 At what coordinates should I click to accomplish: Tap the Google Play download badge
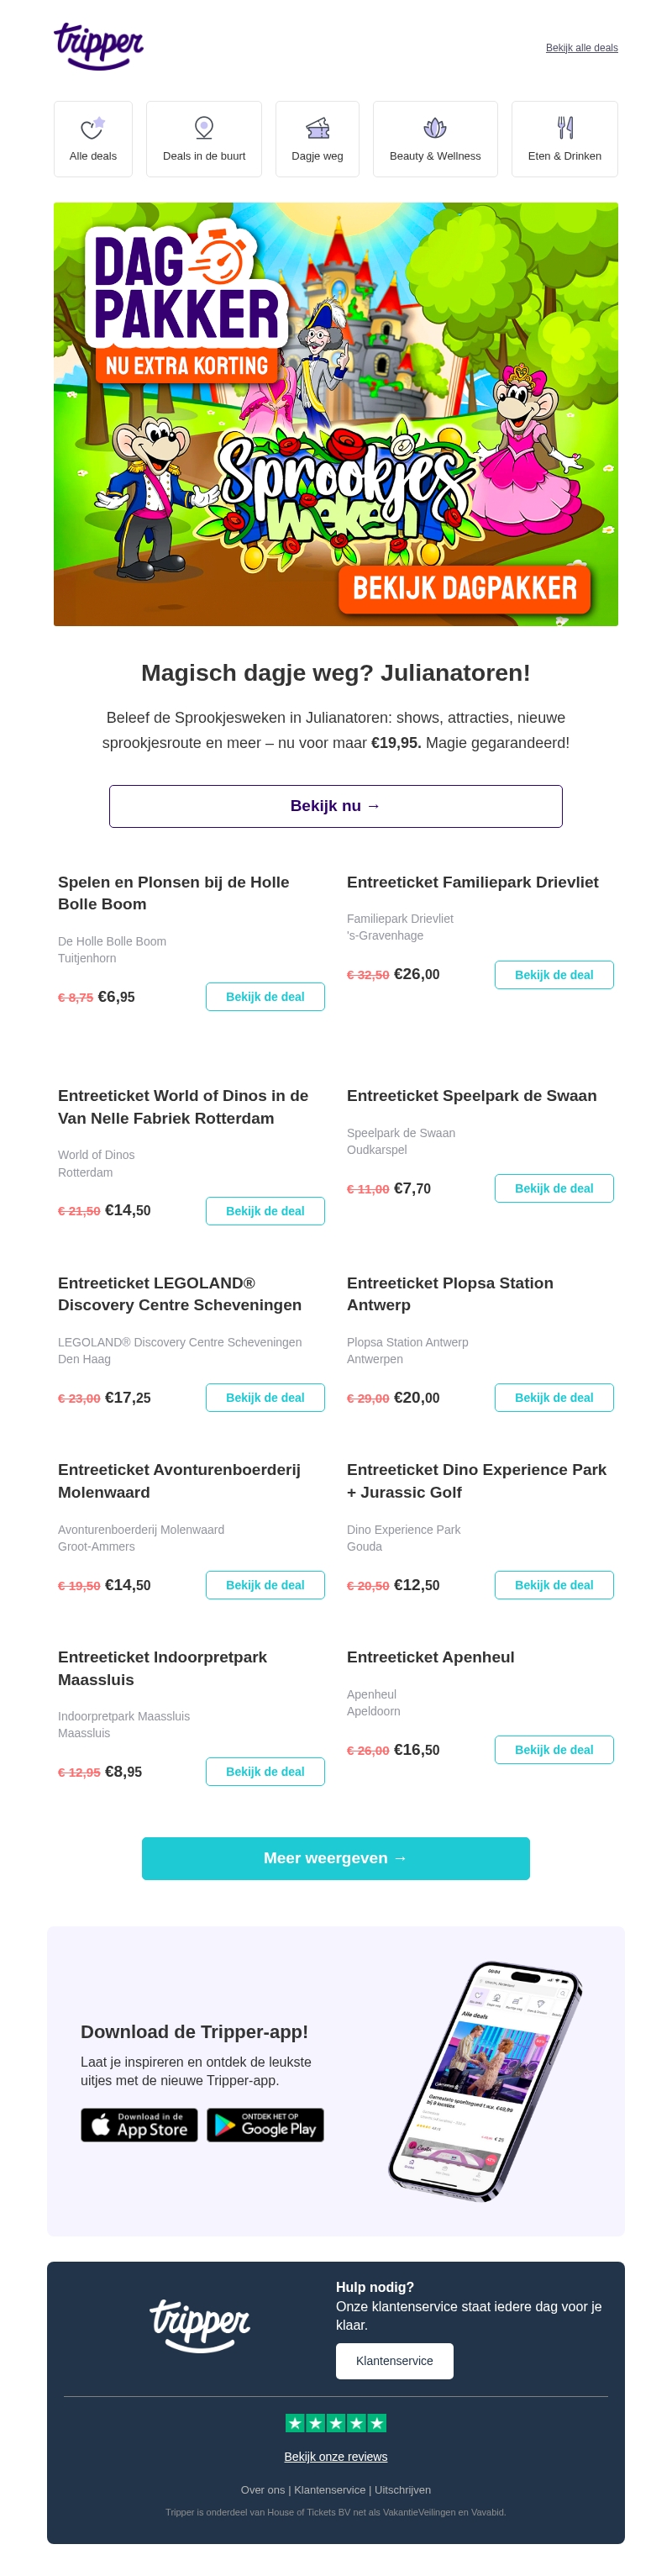[x=265, y=2124]
